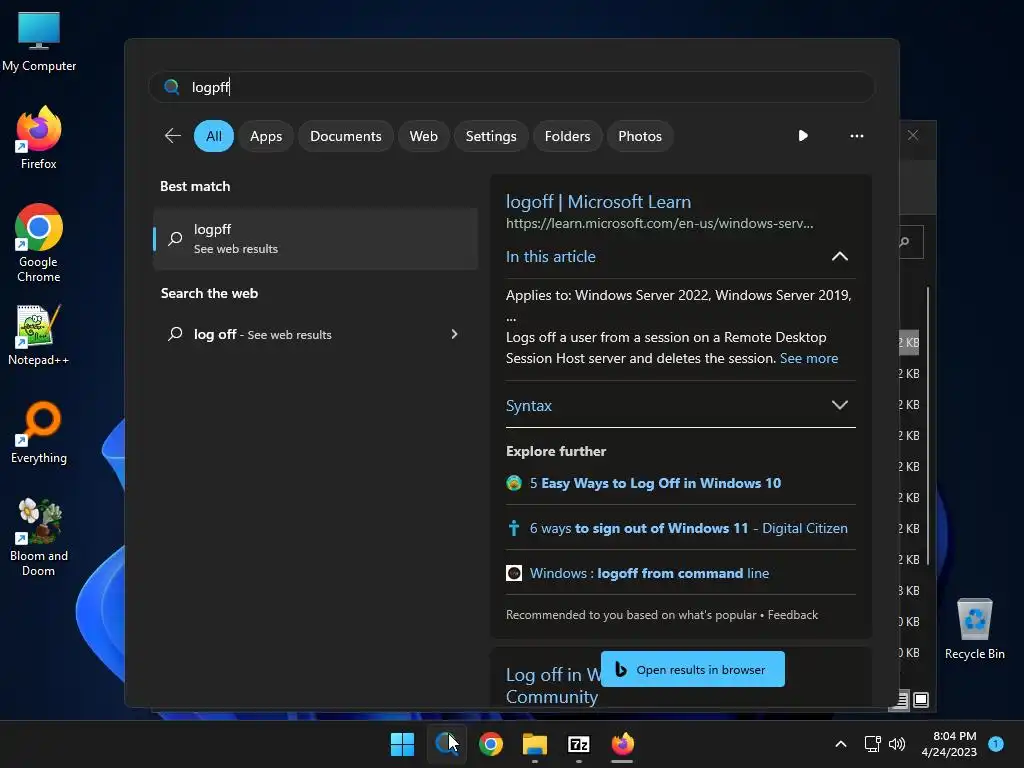Screen dimensions: 1024x768
Task: Select the Settings filter tab
Action: 490,136
